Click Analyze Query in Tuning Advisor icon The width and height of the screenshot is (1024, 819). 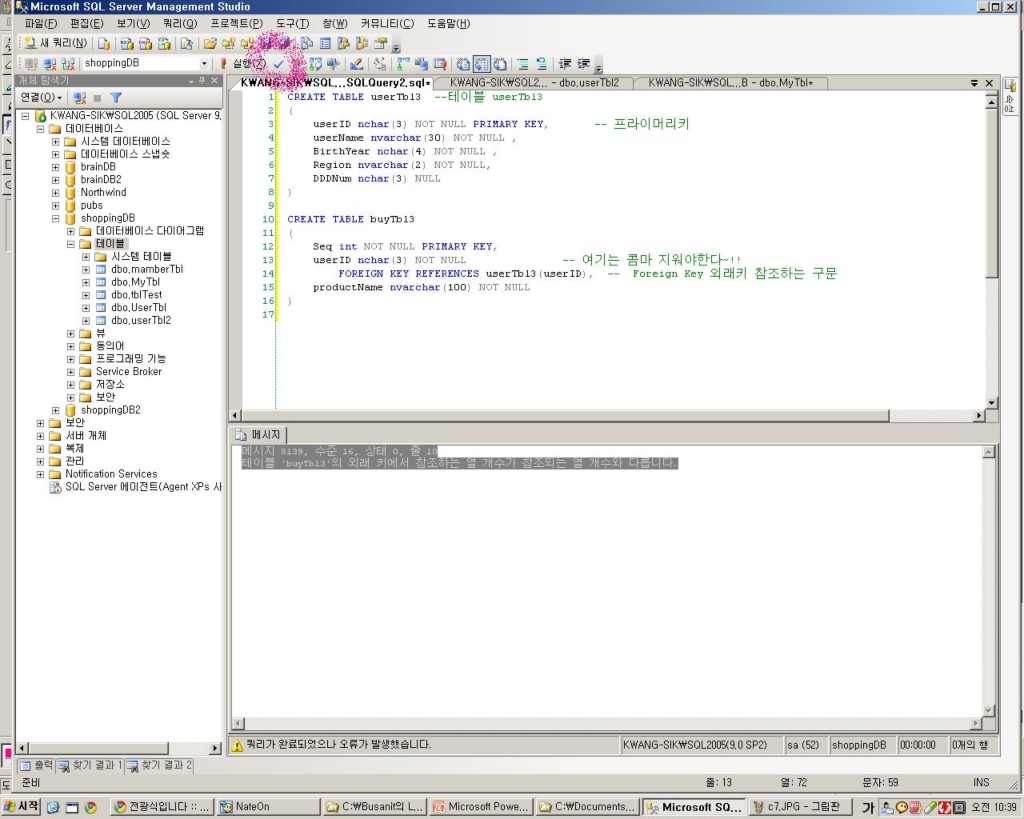(334, 63)
